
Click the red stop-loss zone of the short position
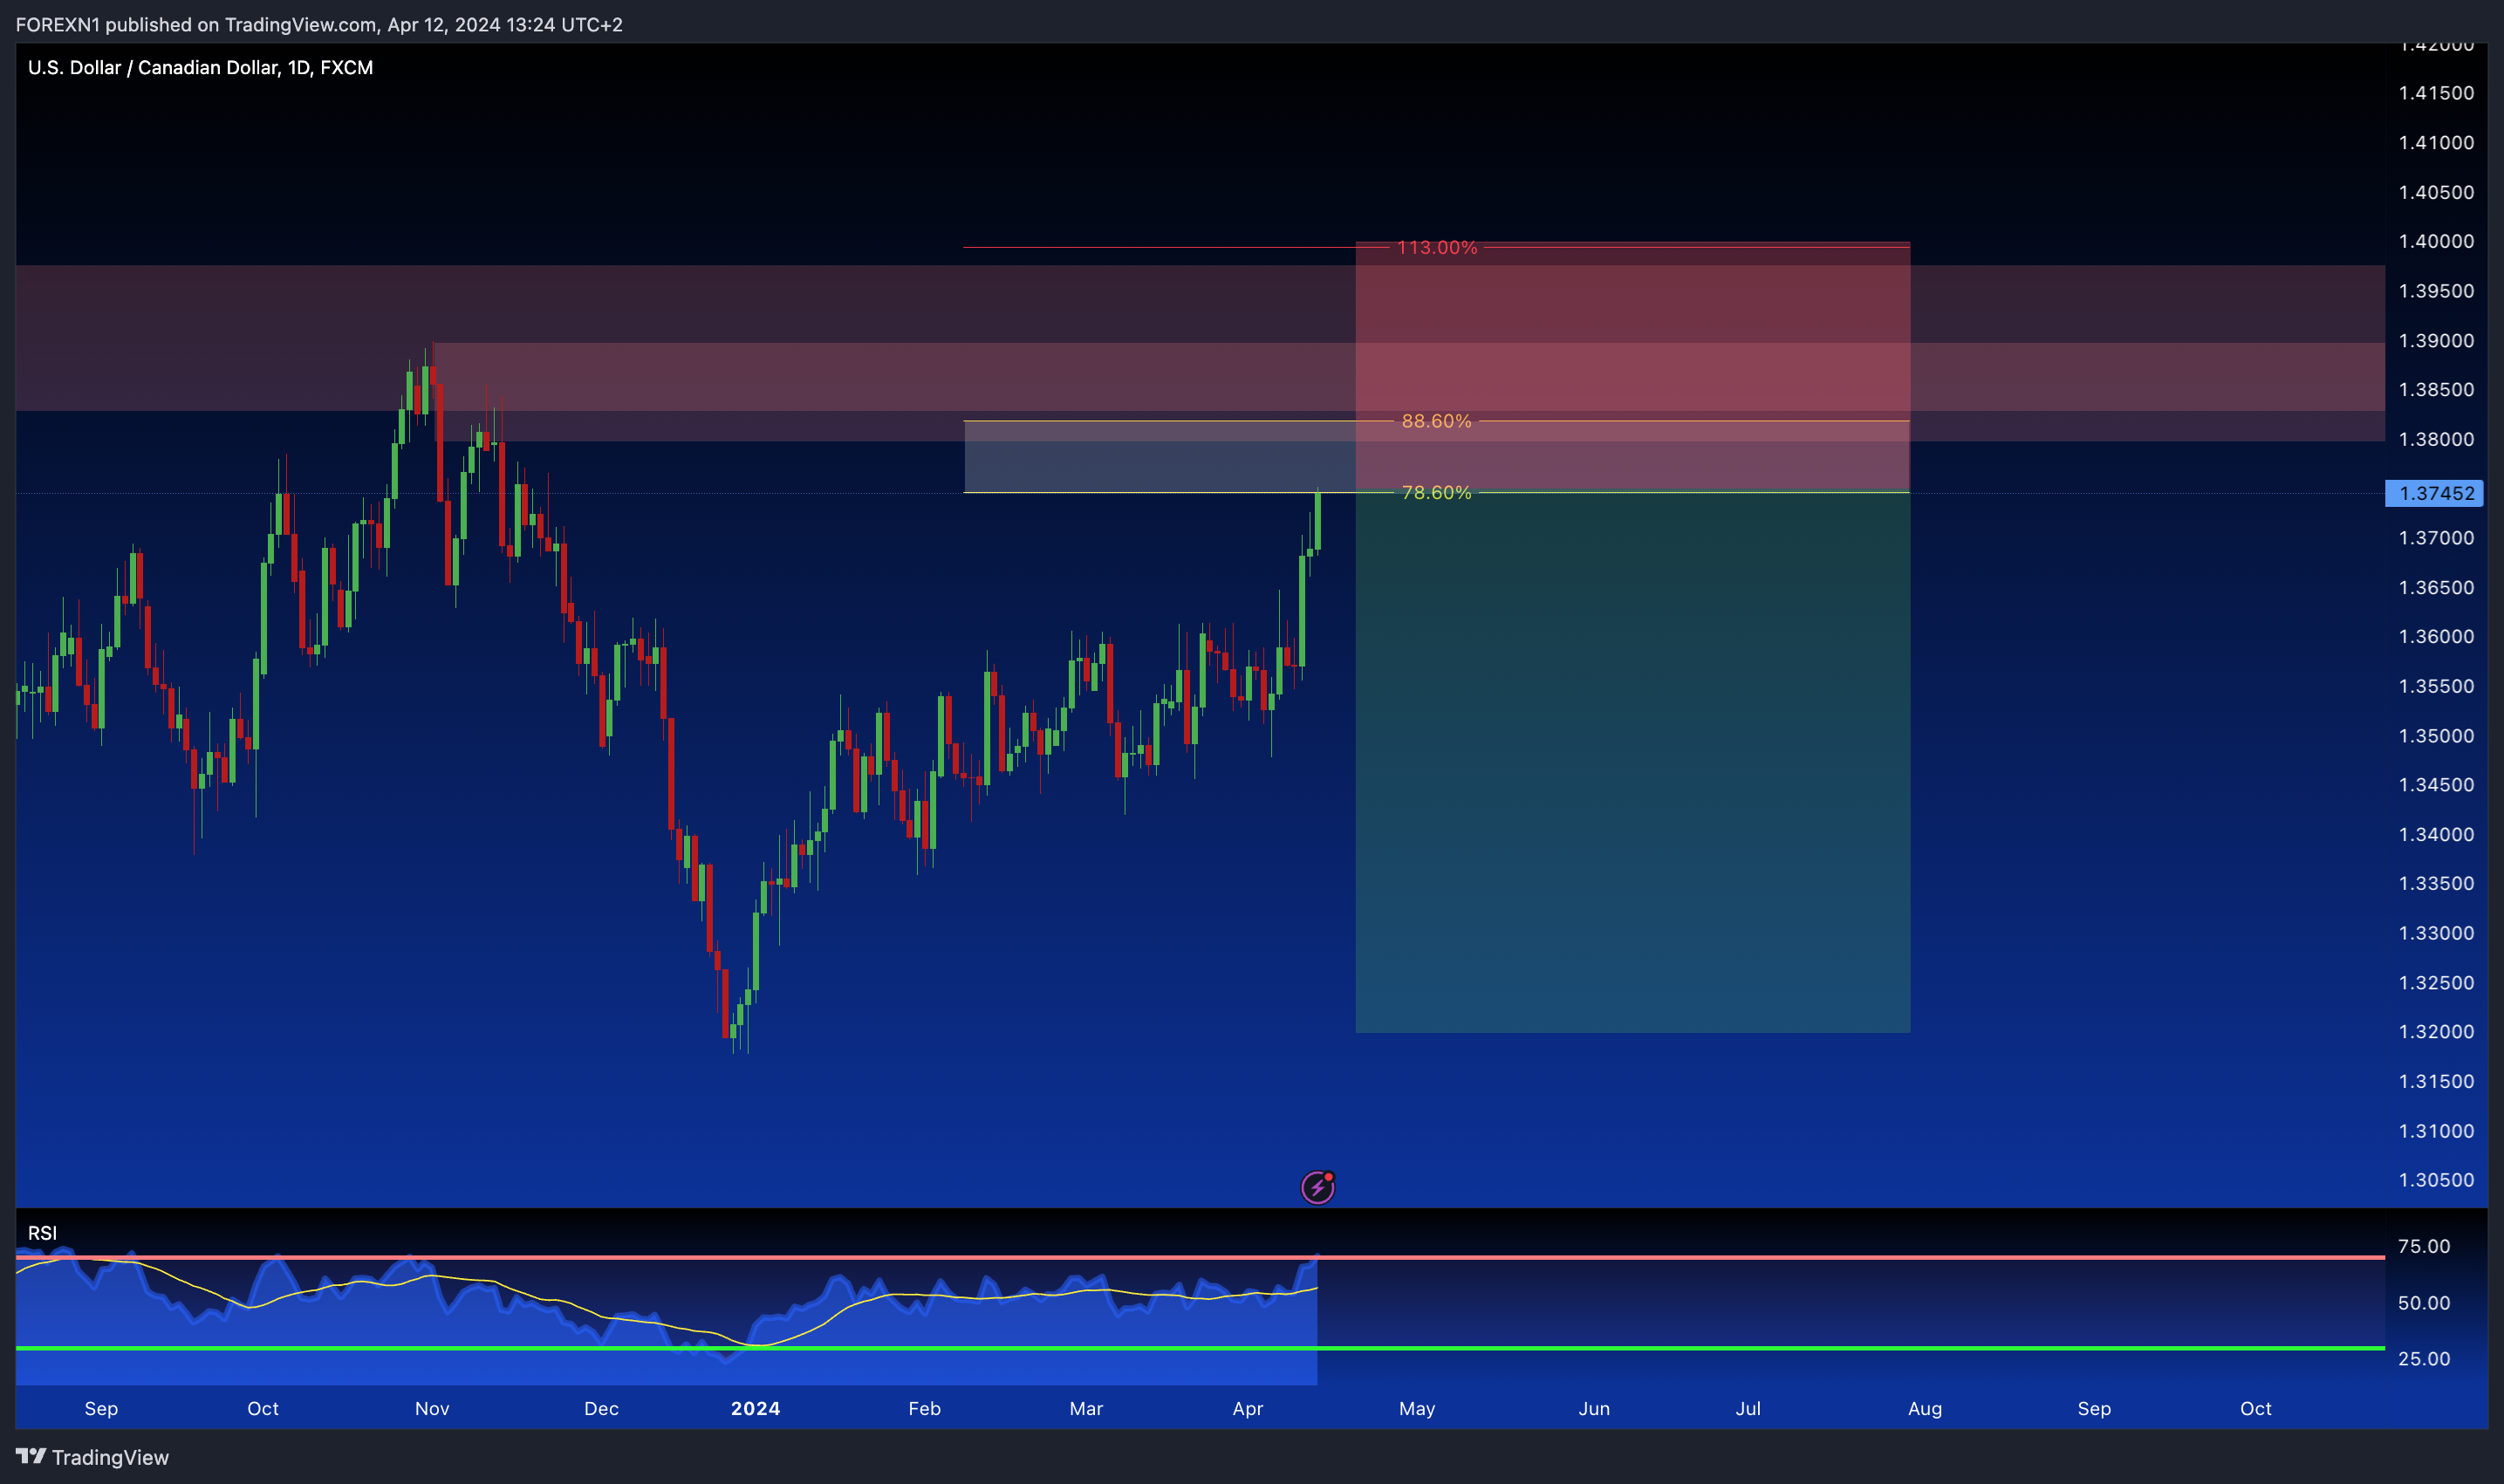1632,366
